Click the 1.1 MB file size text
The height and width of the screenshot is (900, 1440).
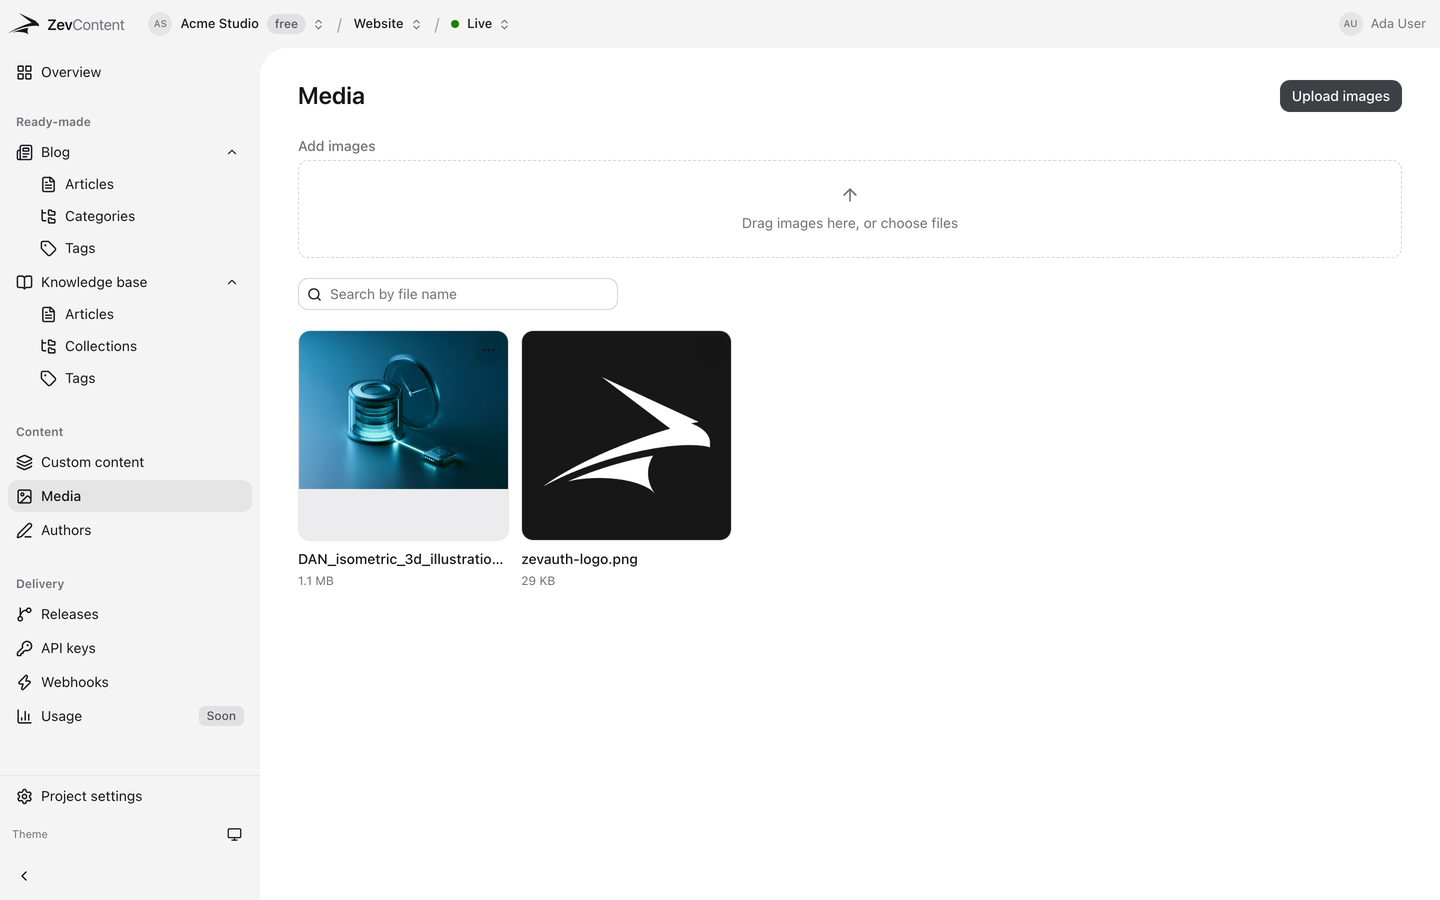click(x=316, y=581)
